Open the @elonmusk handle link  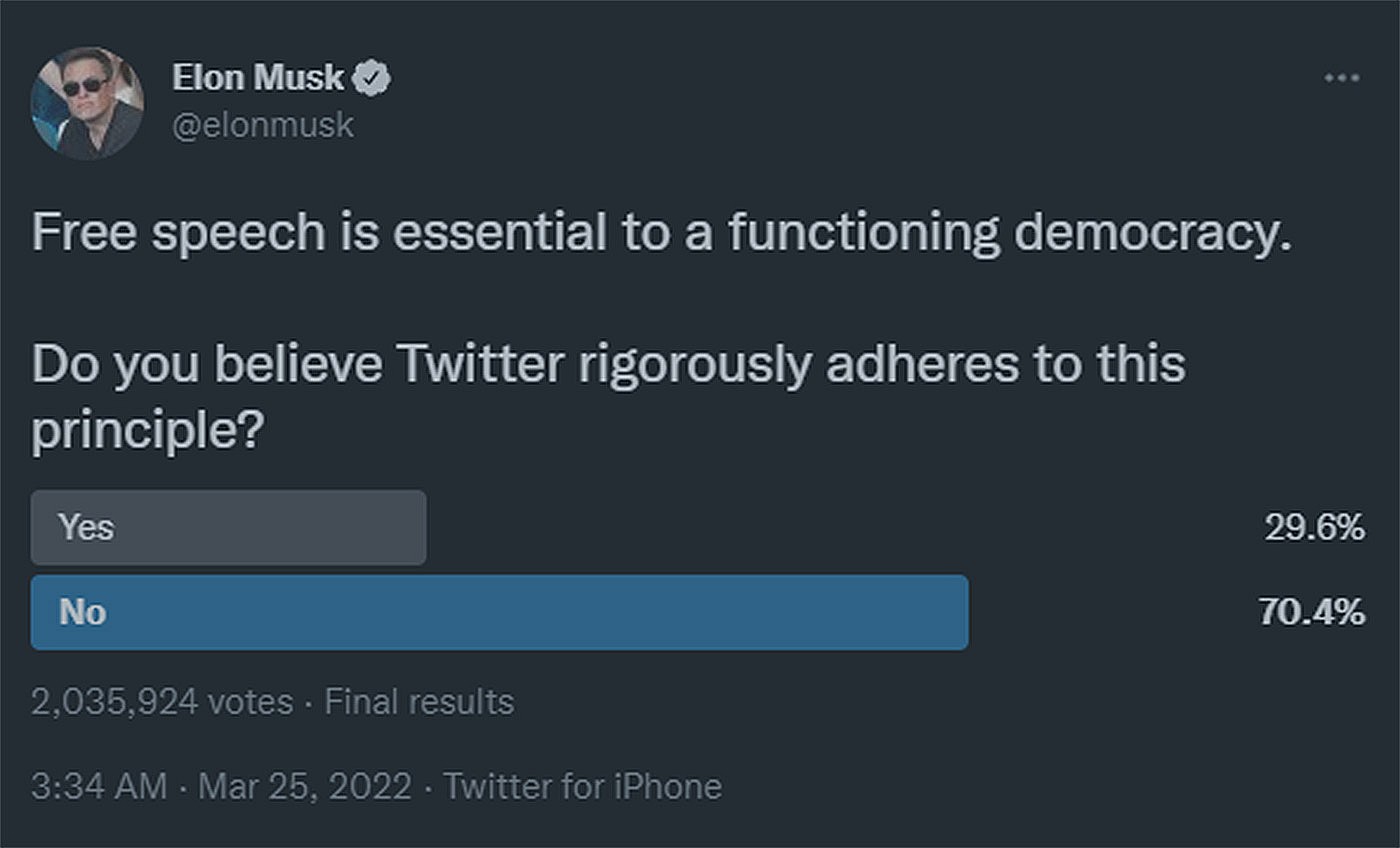263,126
